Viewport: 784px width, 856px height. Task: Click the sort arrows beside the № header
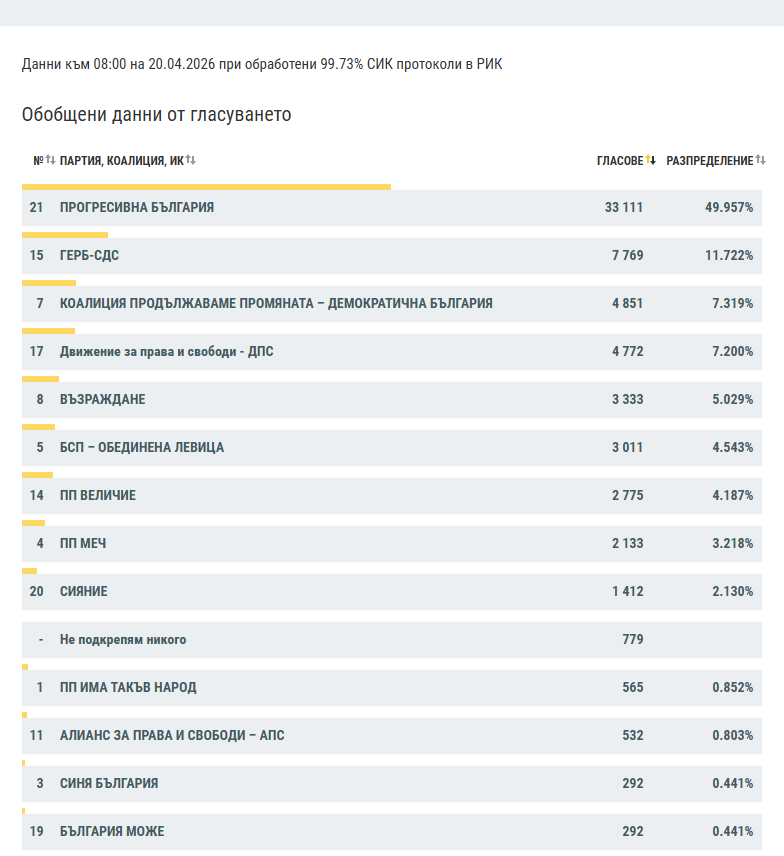[50, 160]
